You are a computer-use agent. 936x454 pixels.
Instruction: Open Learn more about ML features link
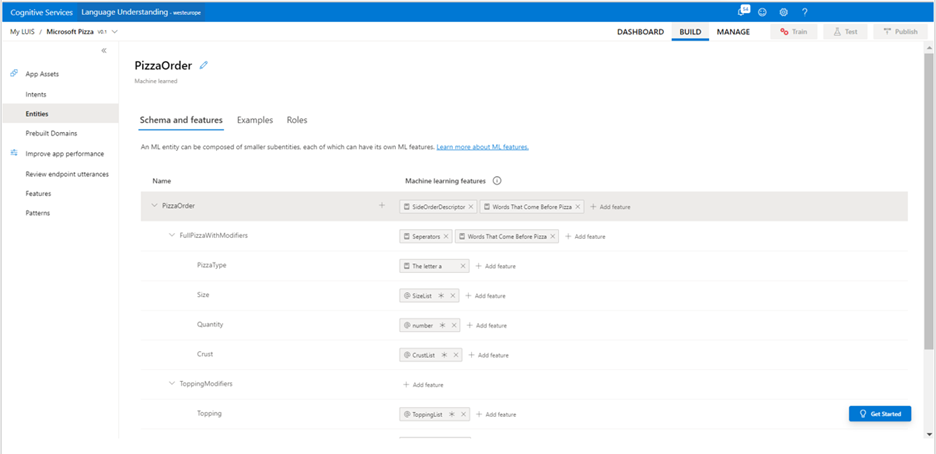pyautogui.click(x=482, y=147)
